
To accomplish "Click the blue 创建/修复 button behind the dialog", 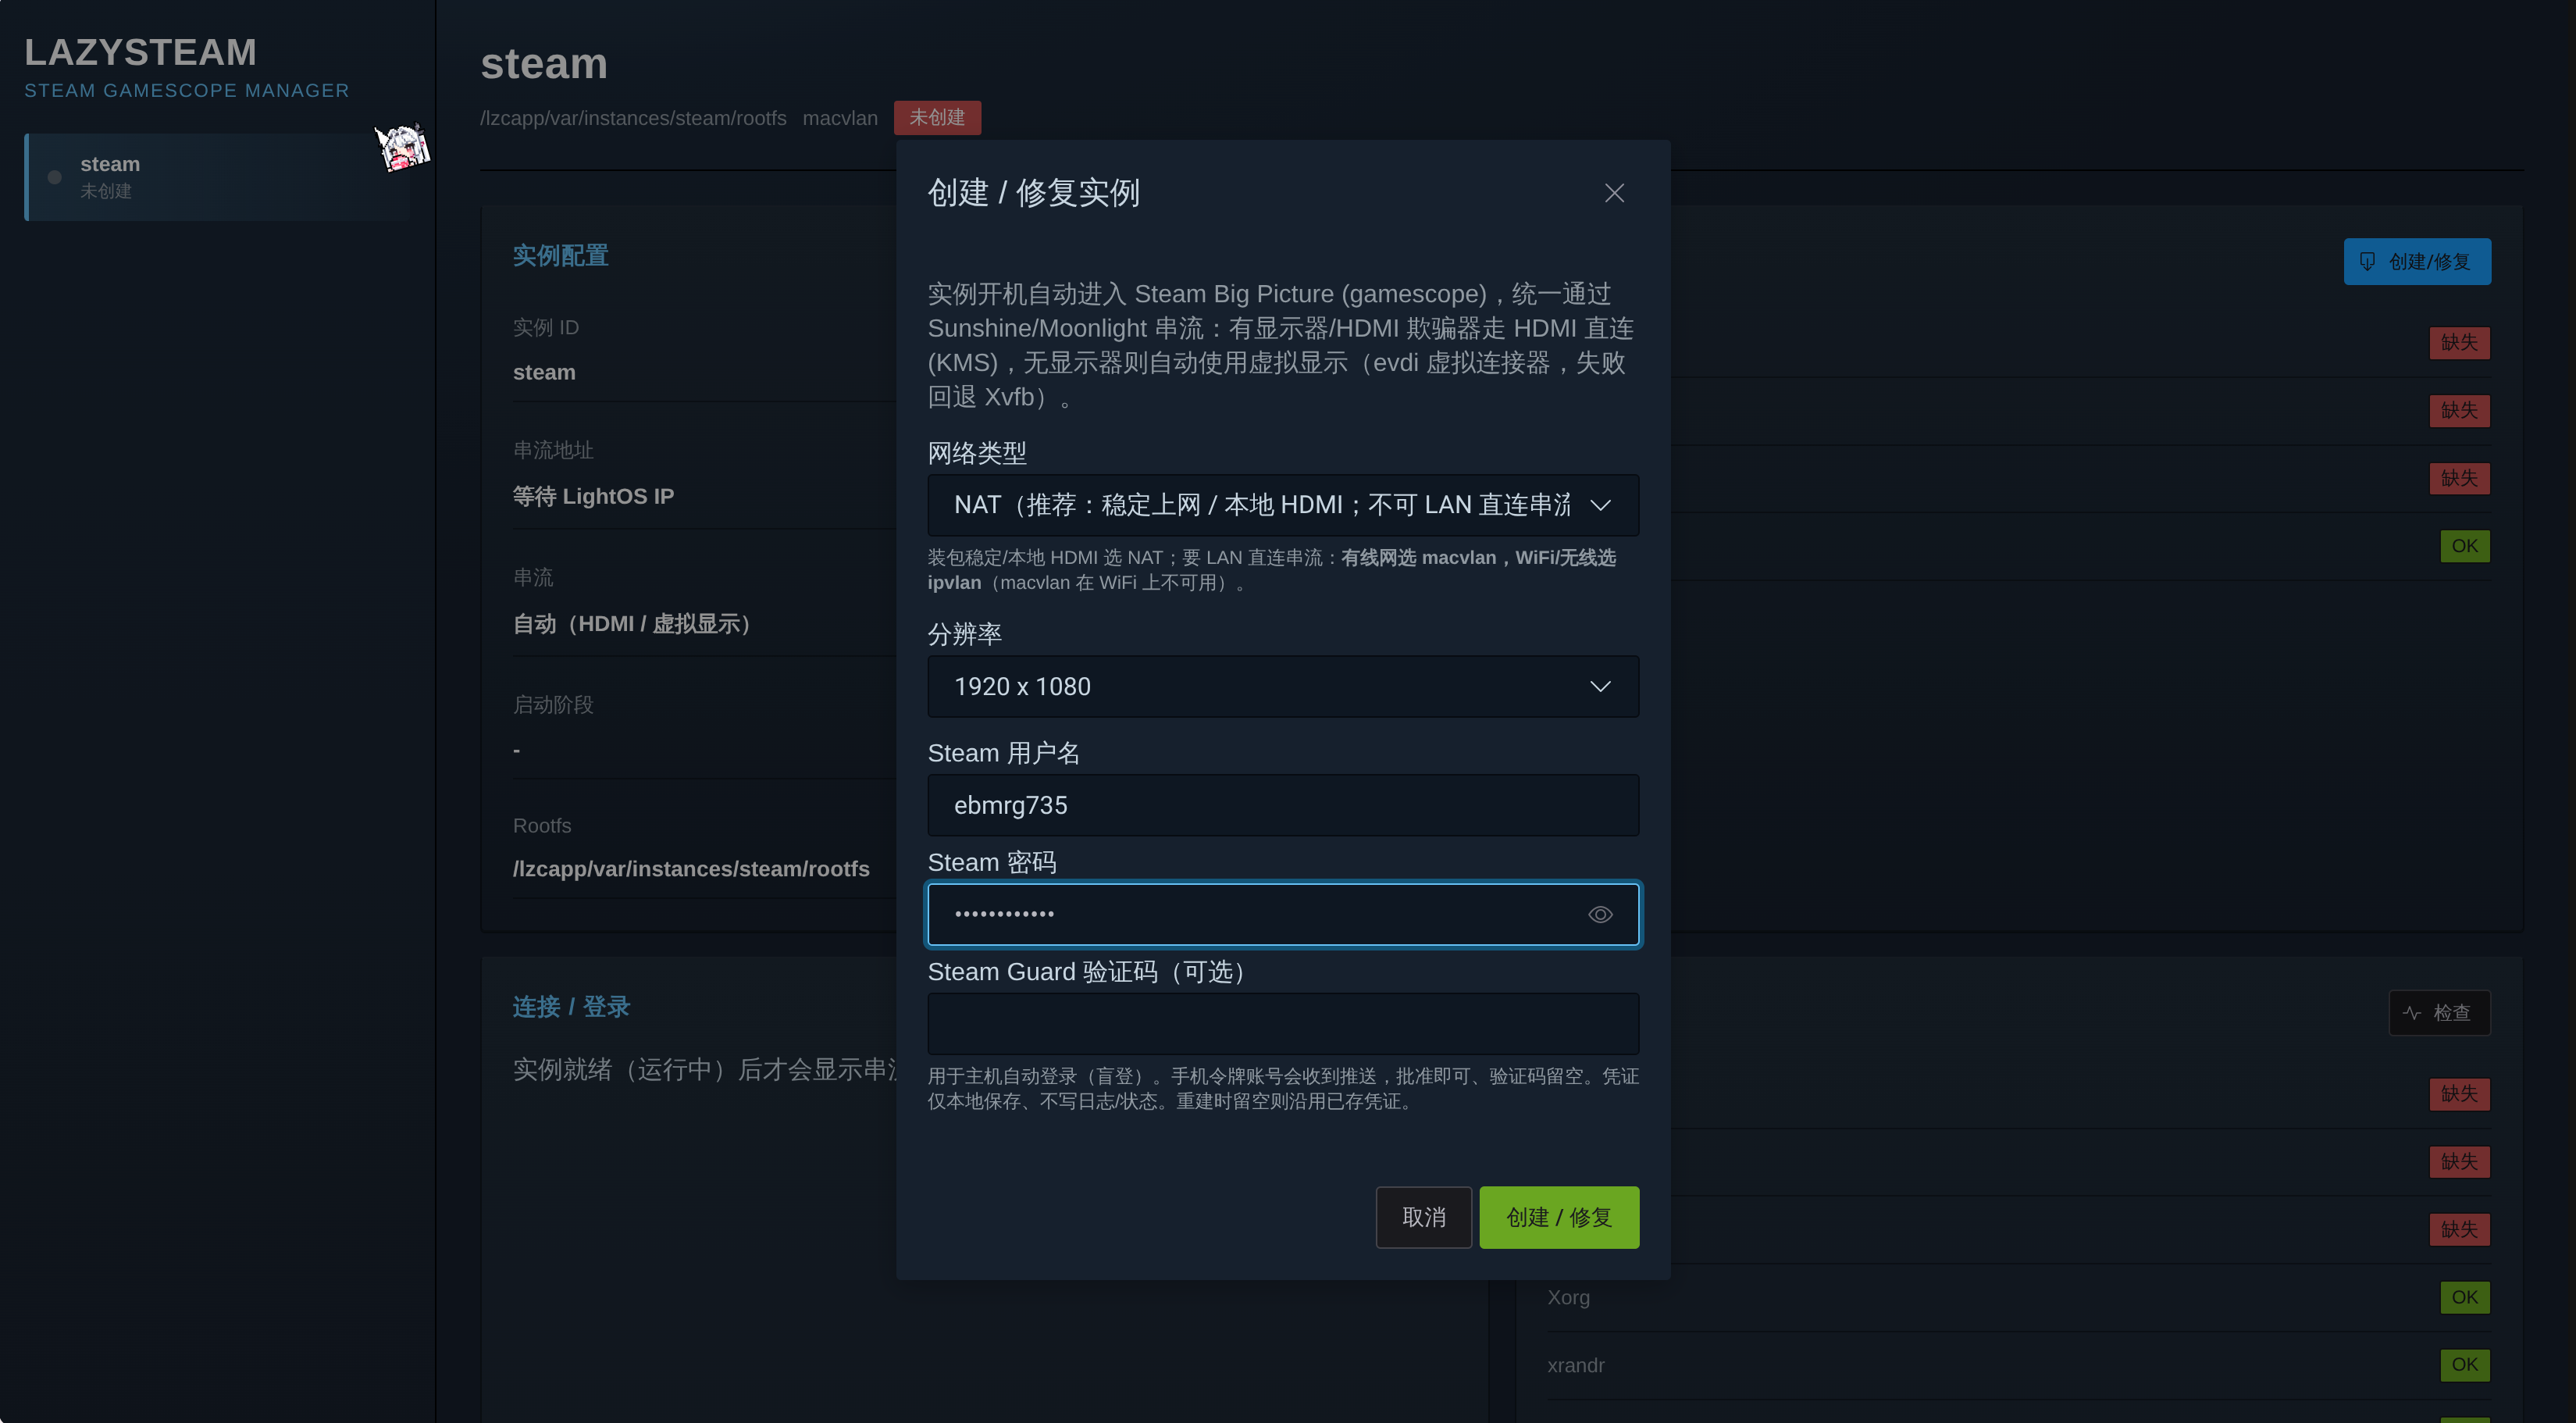I will point(2417,261).
